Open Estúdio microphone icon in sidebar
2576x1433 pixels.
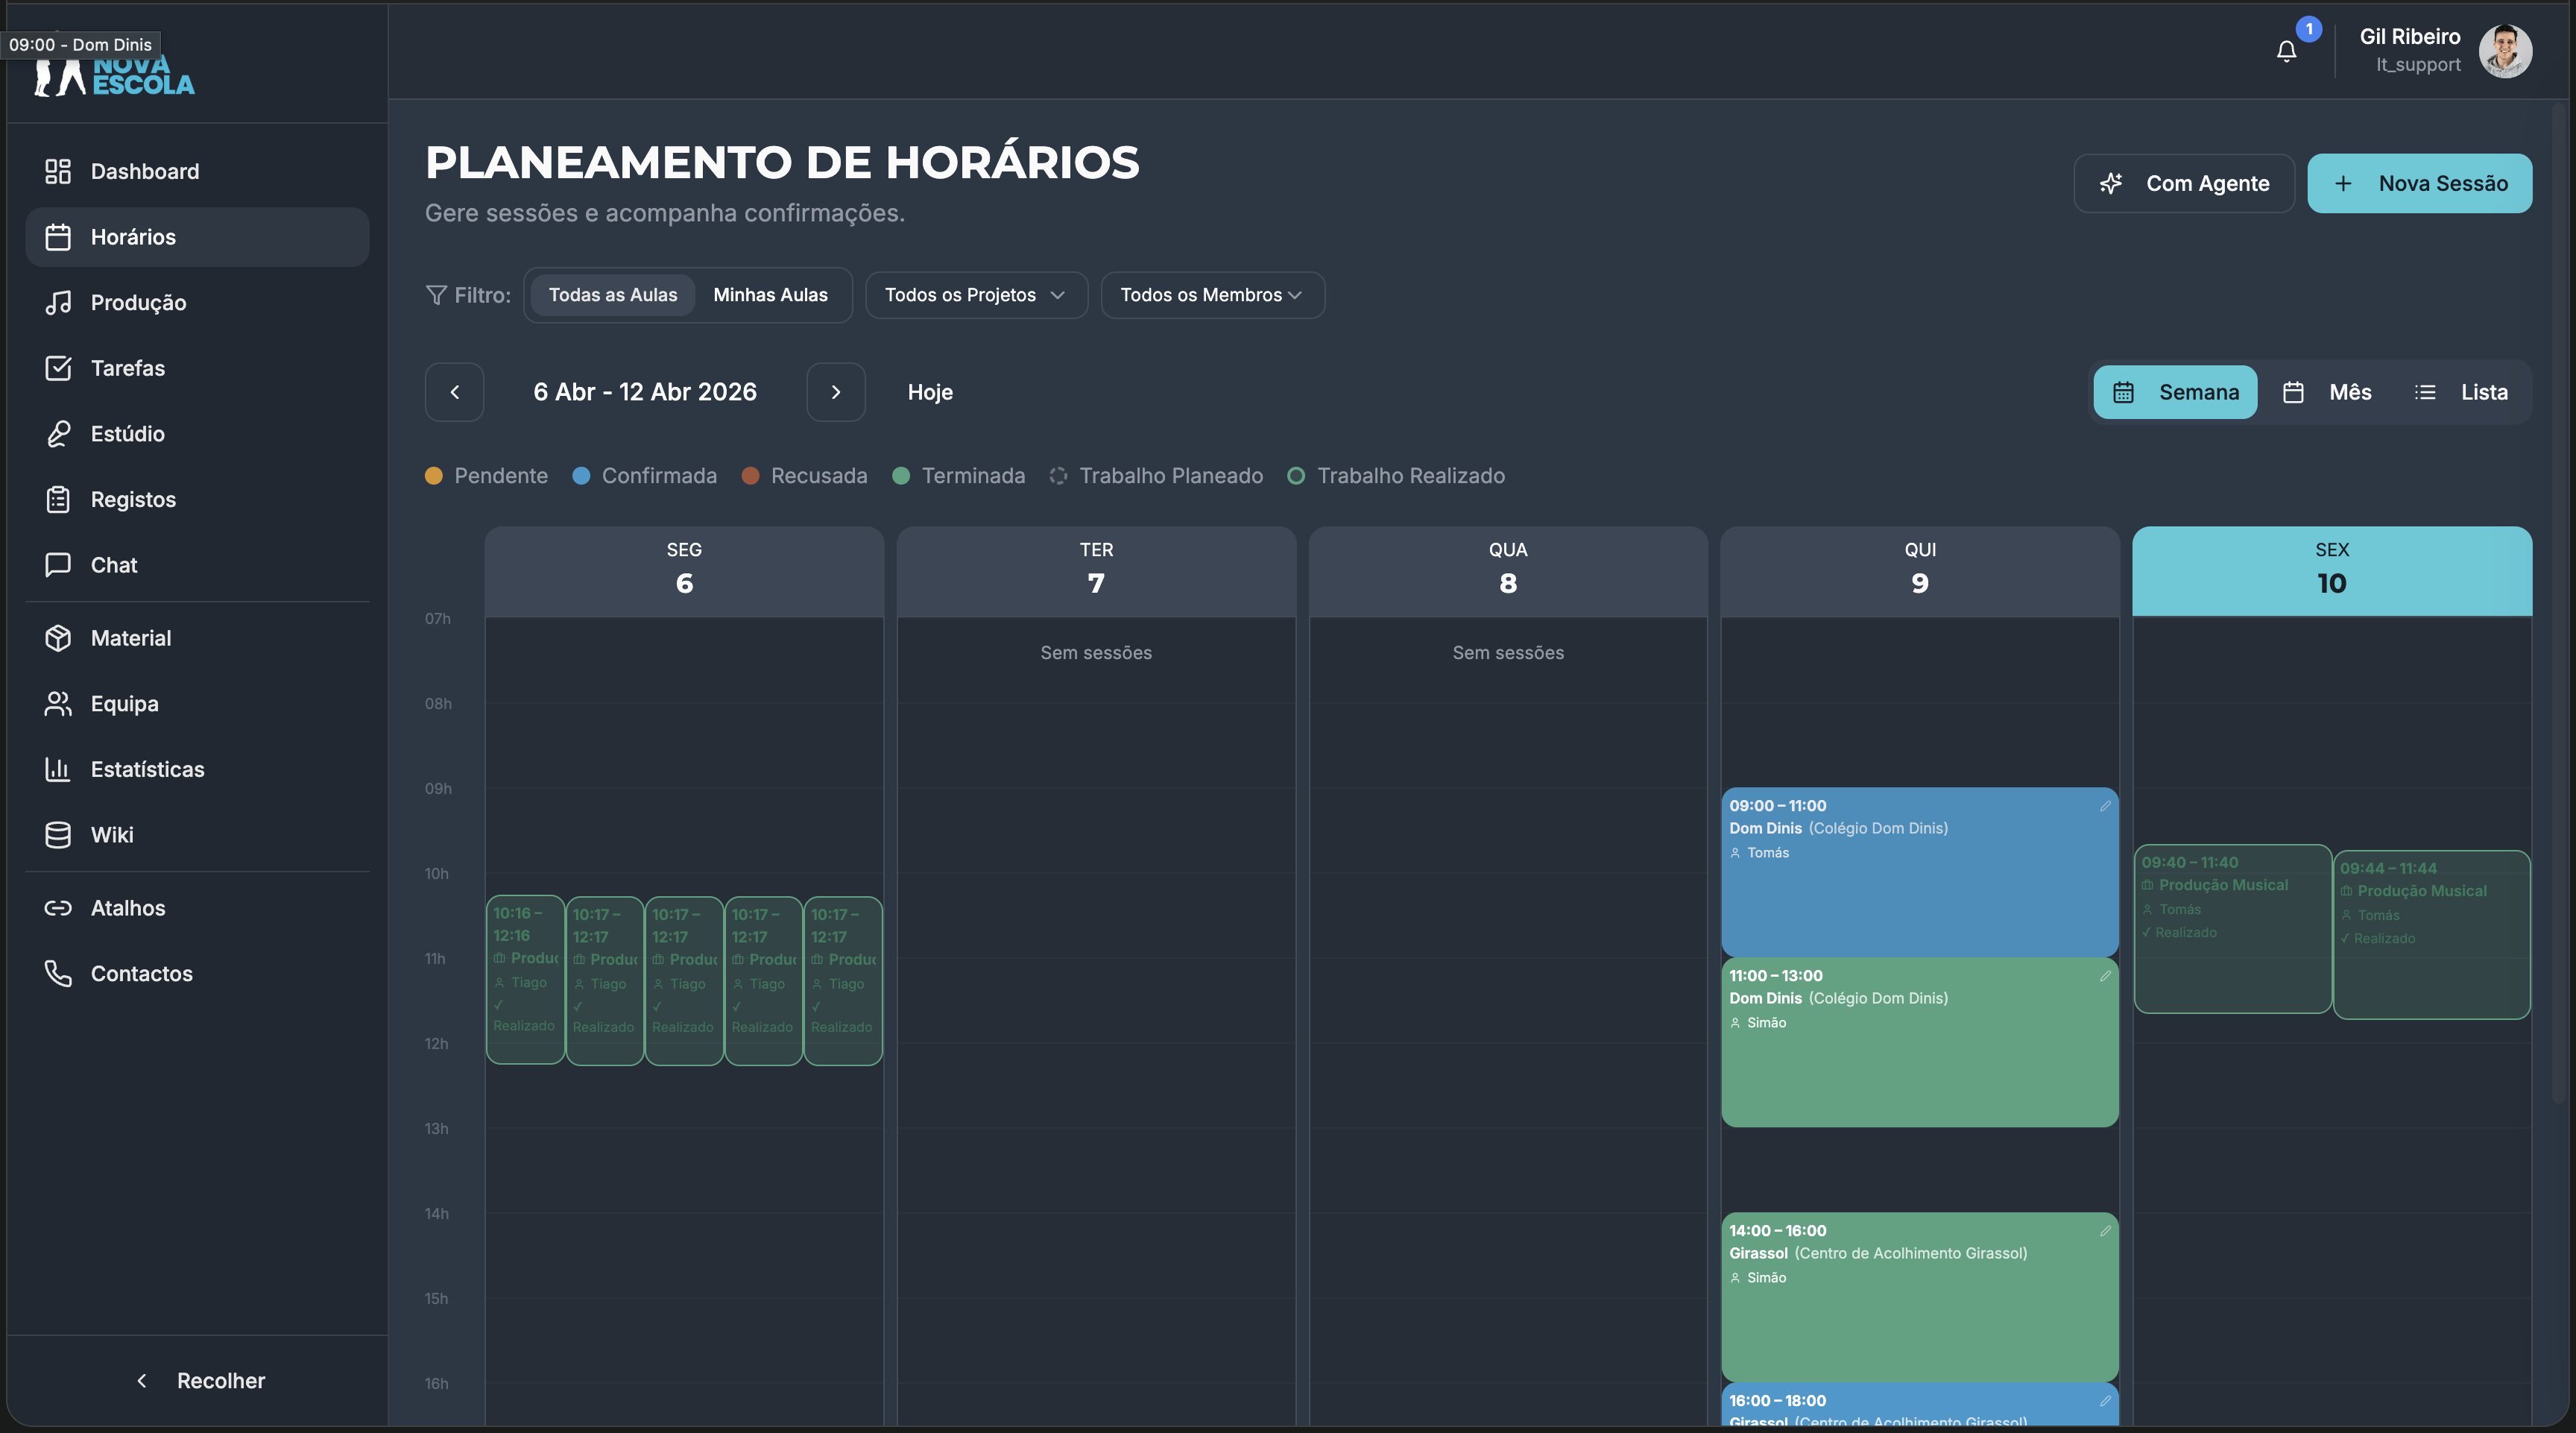click(58, 433)
